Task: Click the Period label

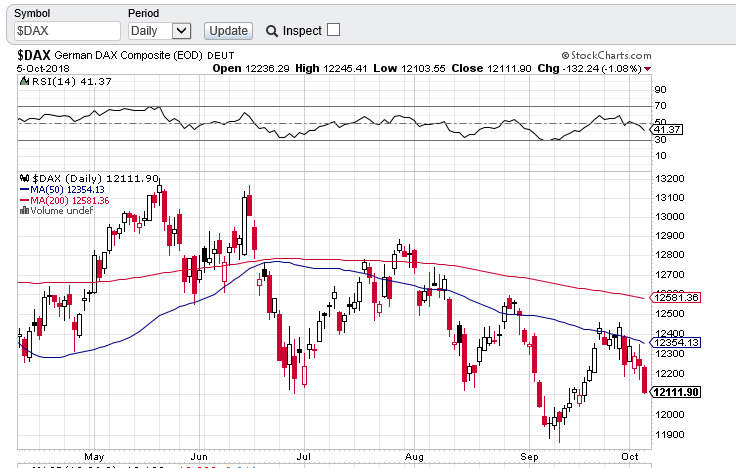Action: [144, 13]
